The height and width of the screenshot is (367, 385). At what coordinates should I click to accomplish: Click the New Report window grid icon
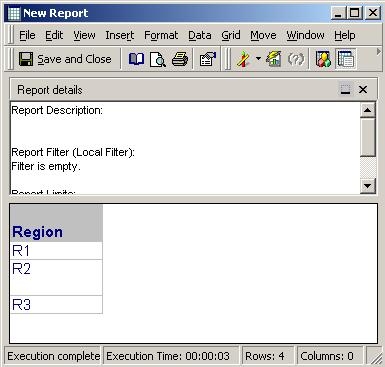[x=14, y=13]
